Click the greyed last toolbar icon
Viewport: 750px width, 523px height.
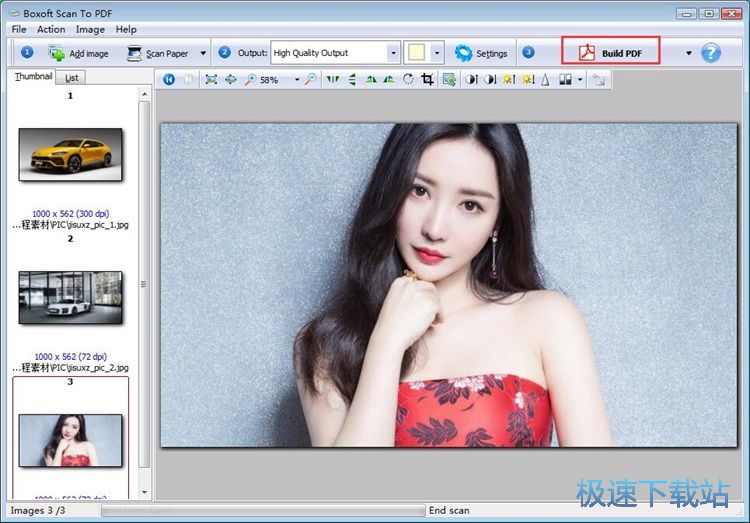(x=598, y=79)
